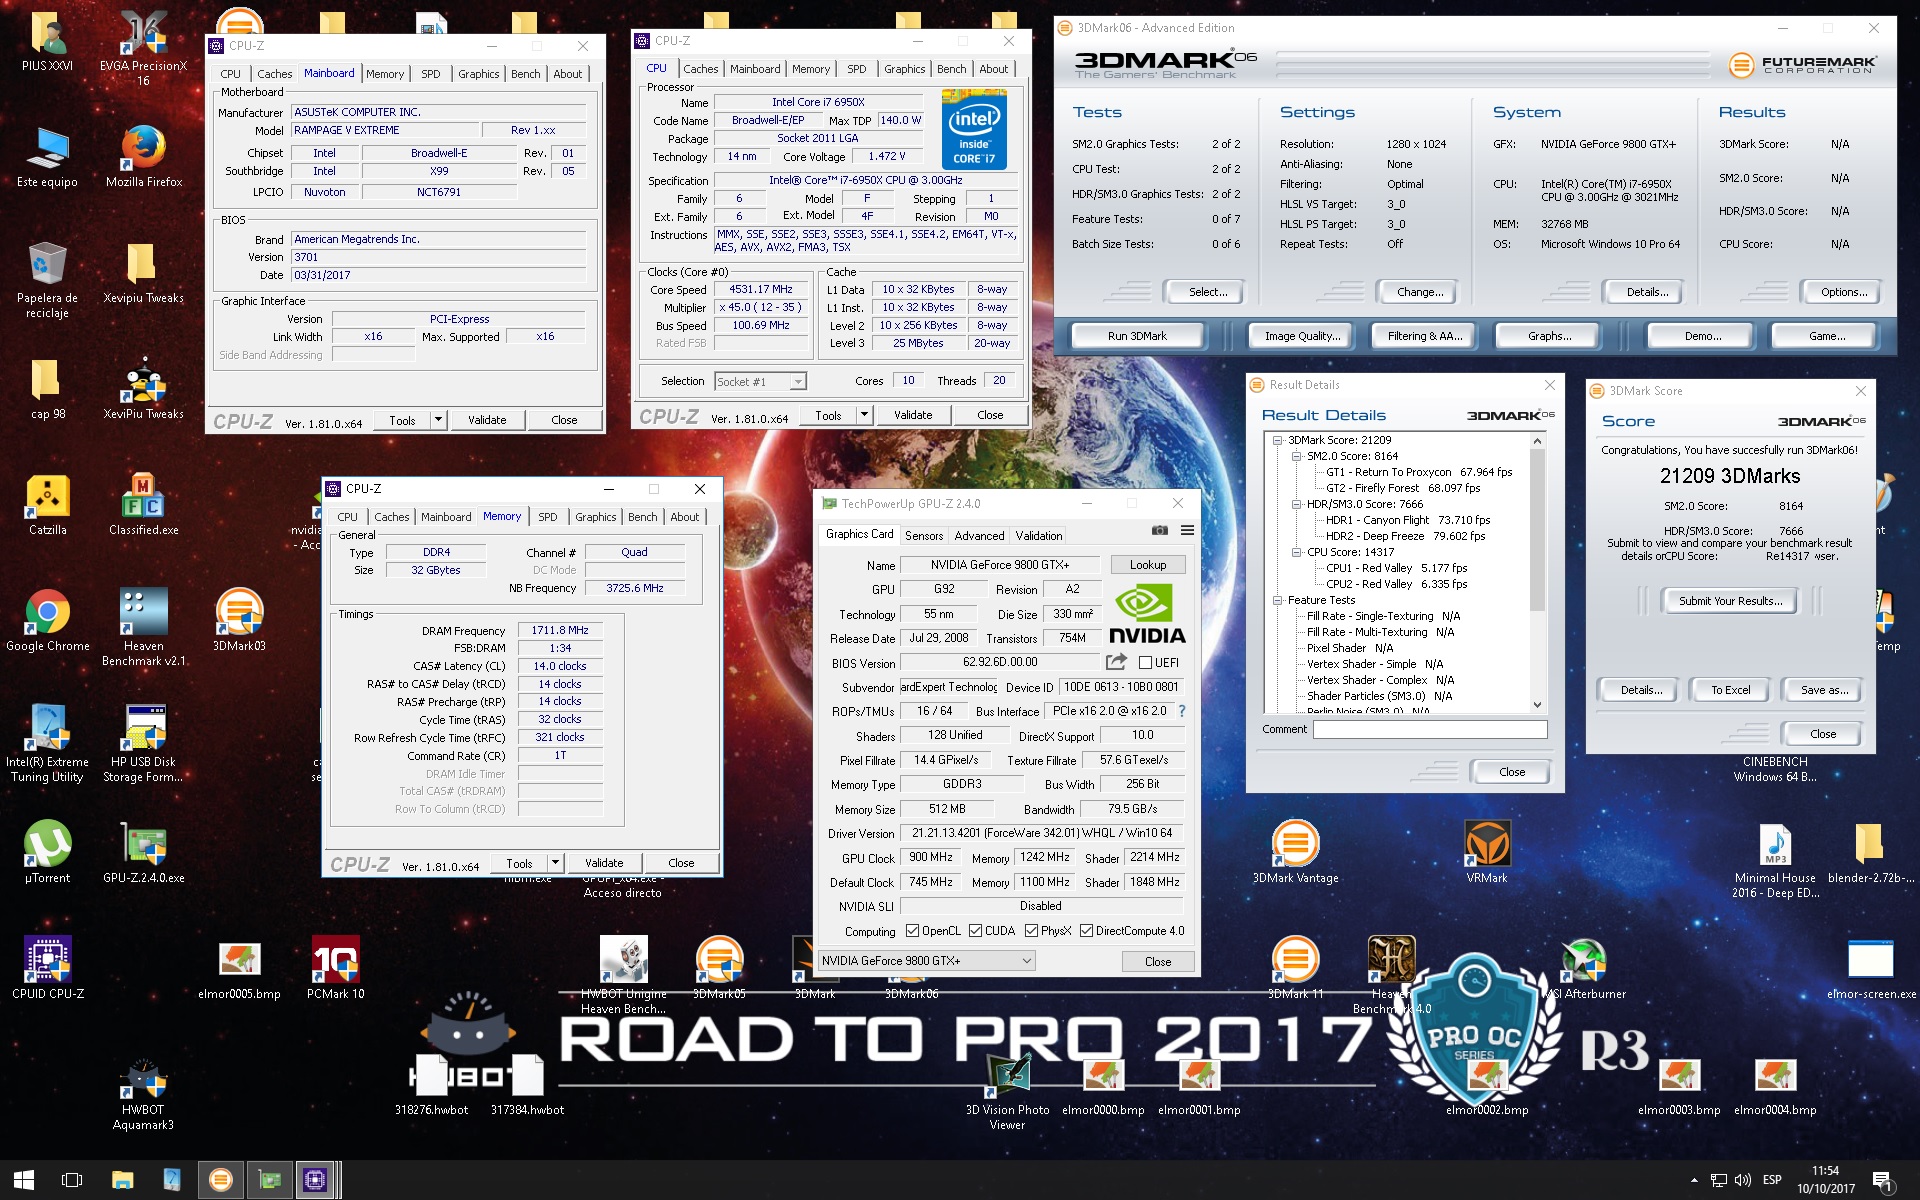This screenshot has width=1920, height=1200.
Task: Click Image Quality button in 3DMark06
Action: [x=1302, y=336]
